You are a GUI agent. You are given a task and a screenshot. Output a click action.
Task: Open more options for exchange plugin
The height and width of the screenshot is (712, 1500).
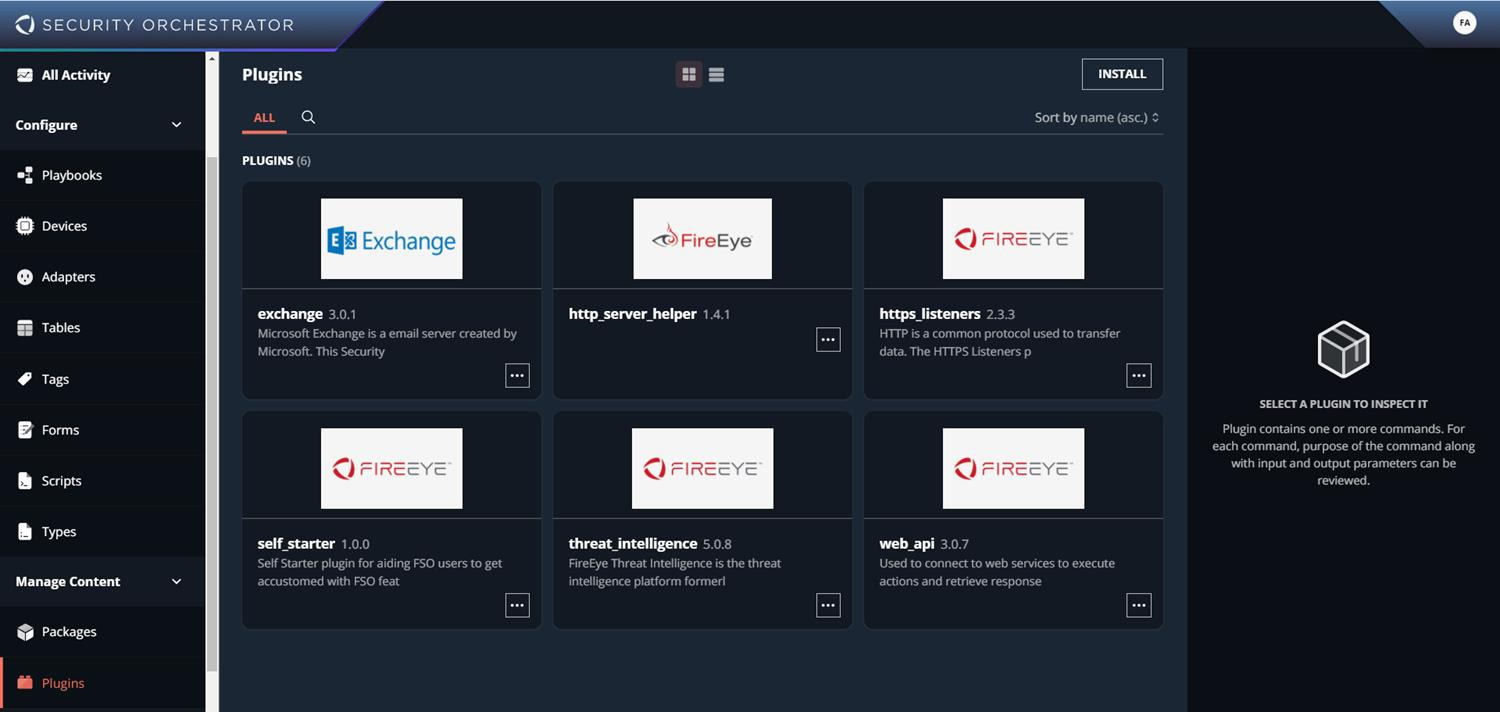click(517, 375)
